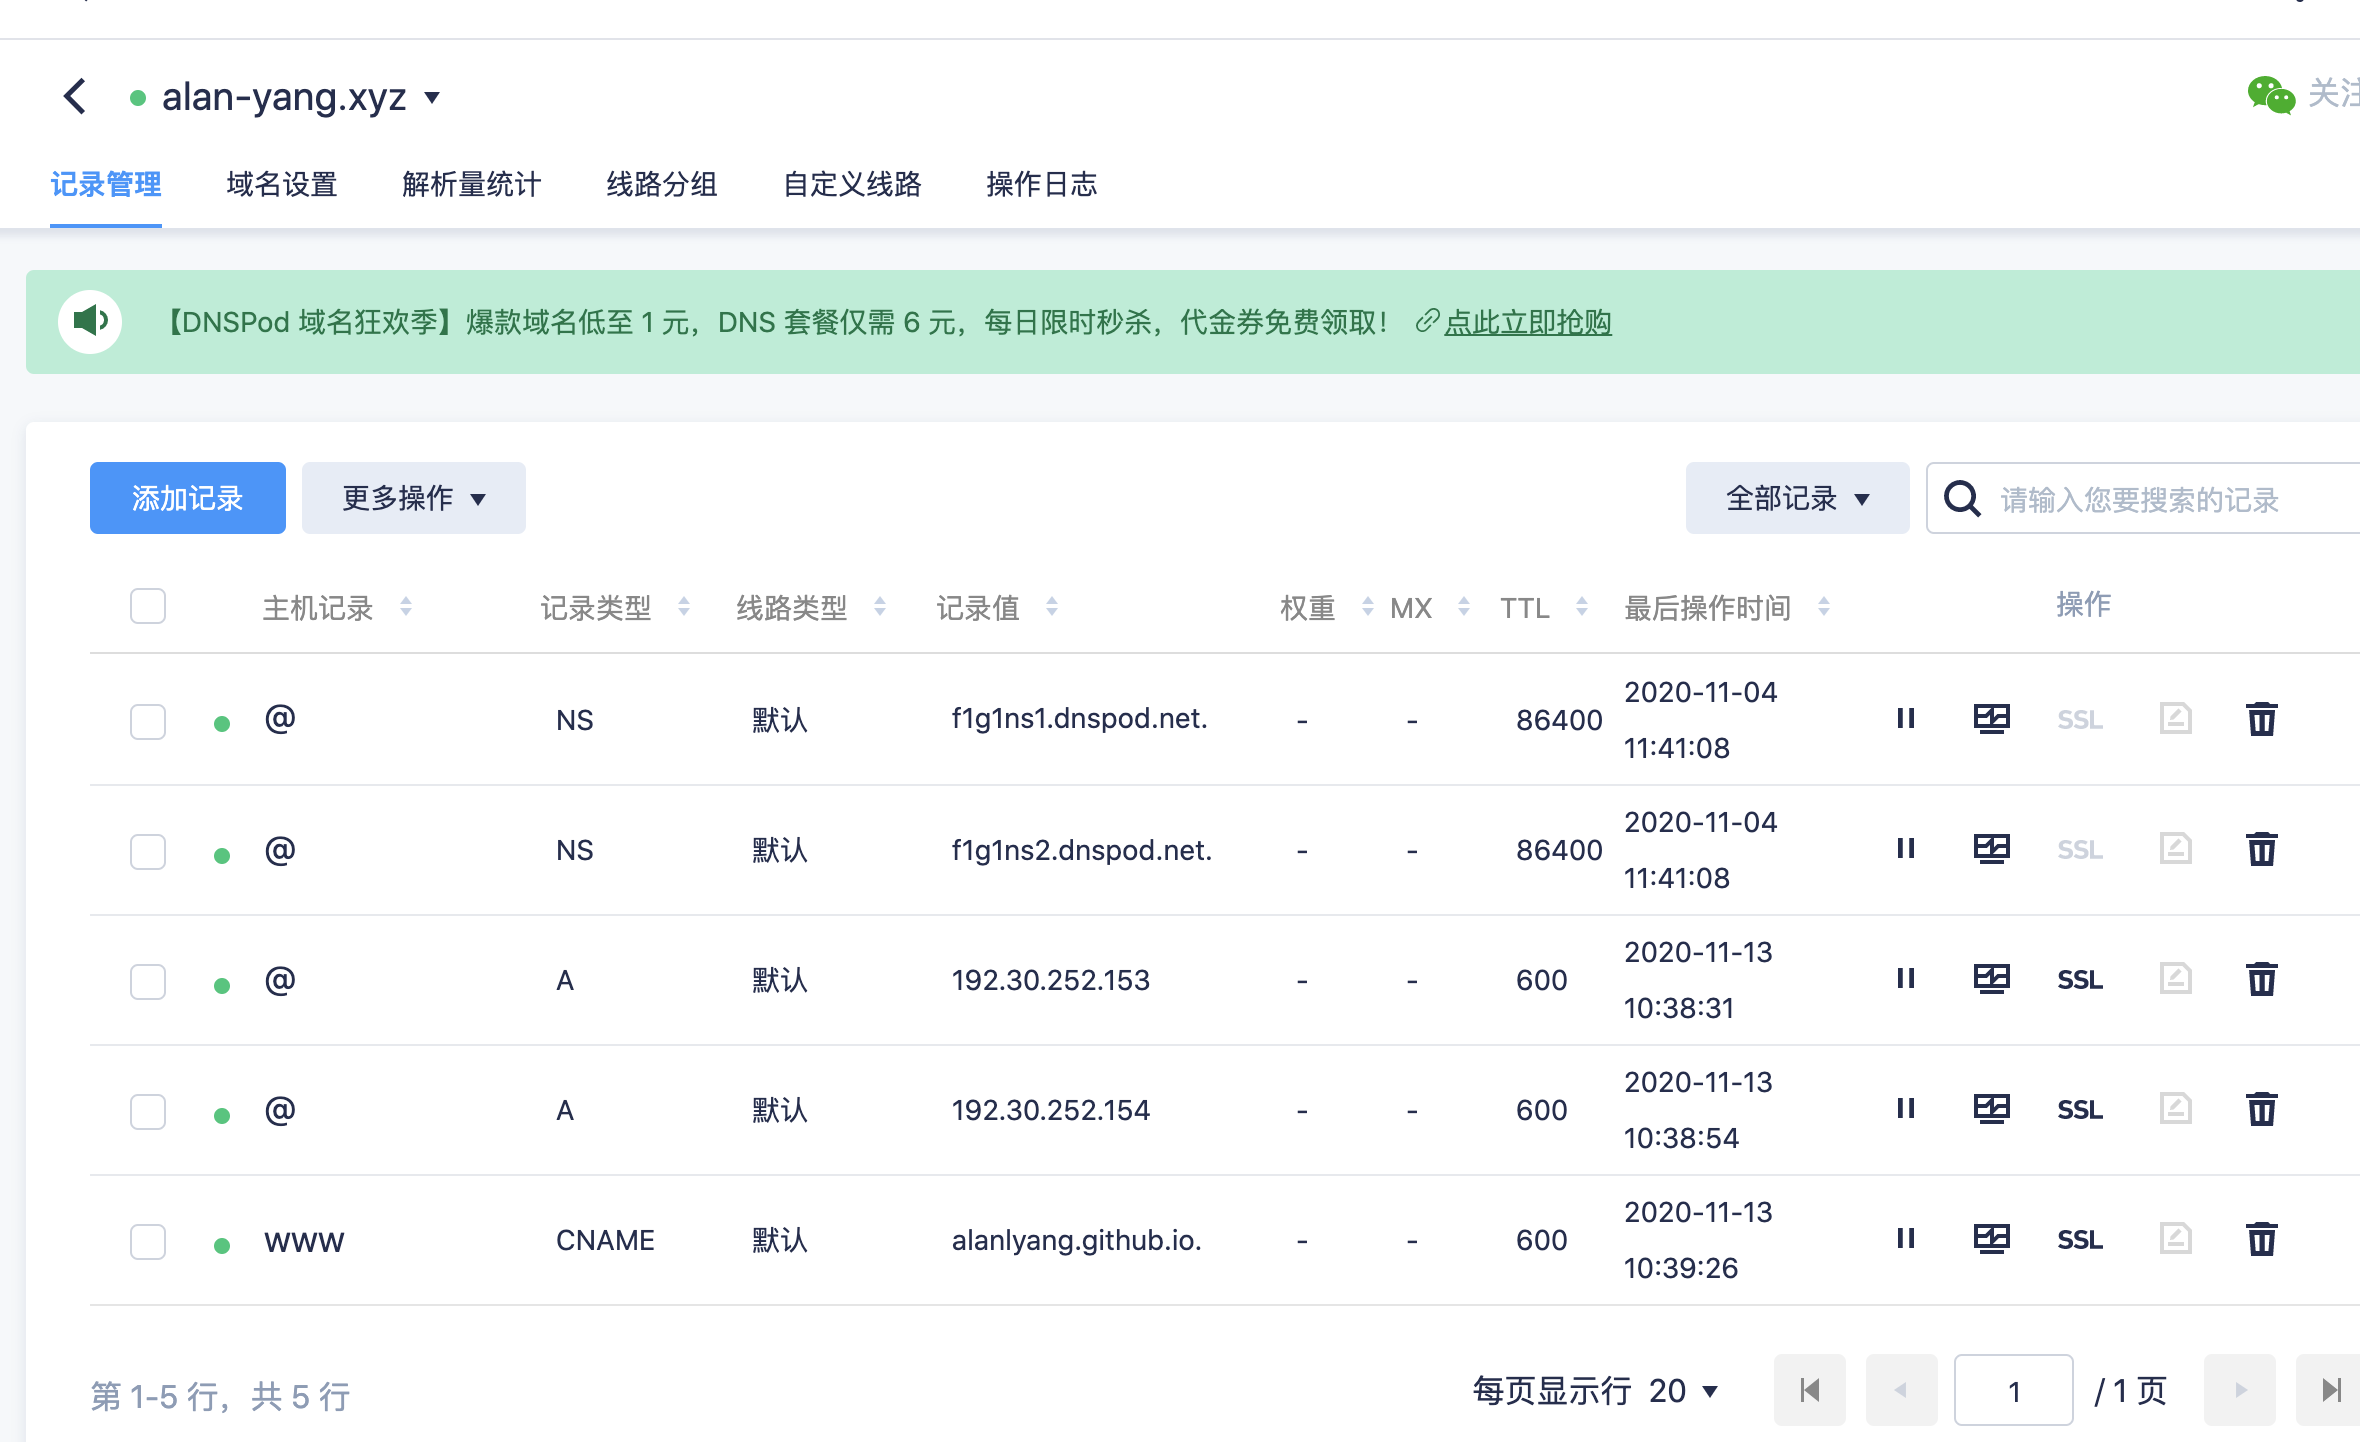This screenshot has height=1442, width=2360.
Task: Expand the alan-yang.xyz domain switcher
Action: click(432, 98)
